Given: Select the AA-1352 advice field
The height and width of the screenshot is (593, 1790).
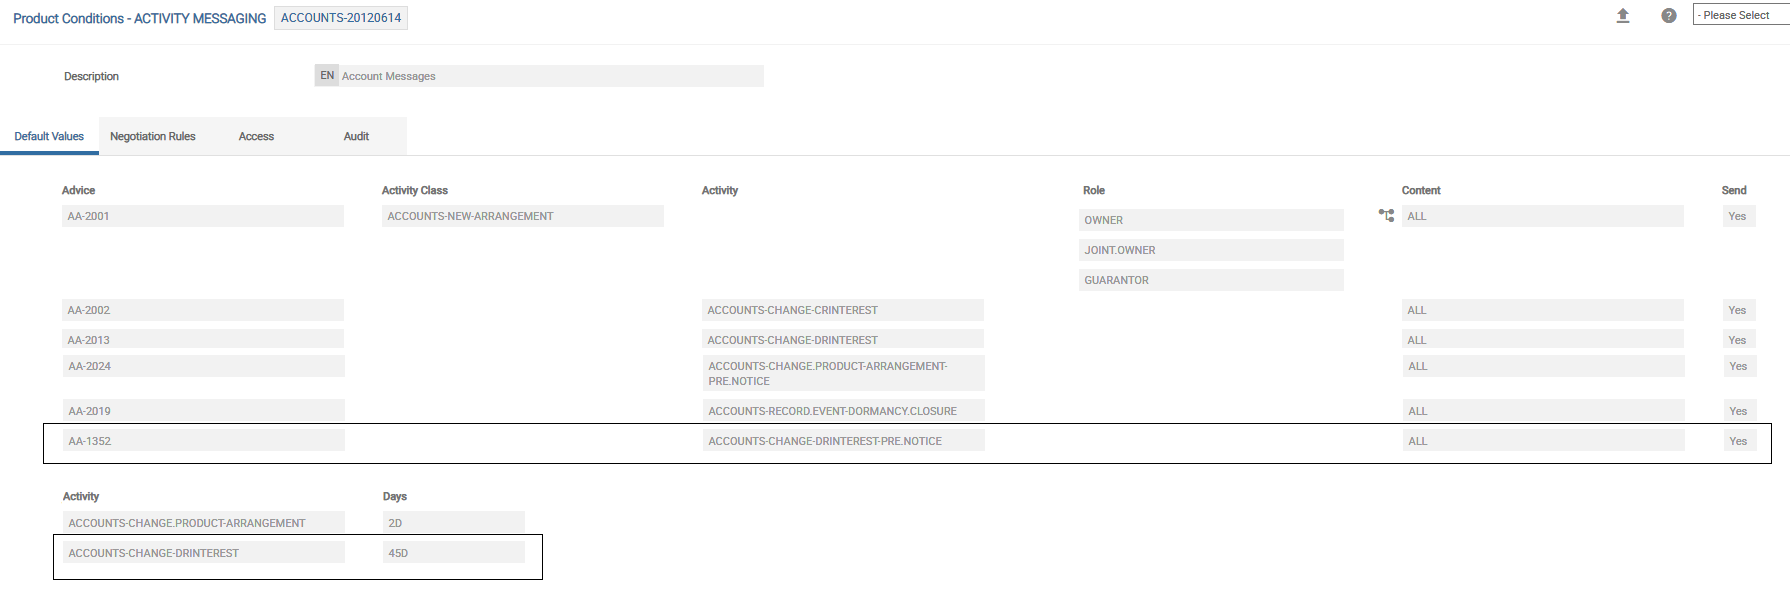Looking at the screenshot, I should click(x=203, y=441).
